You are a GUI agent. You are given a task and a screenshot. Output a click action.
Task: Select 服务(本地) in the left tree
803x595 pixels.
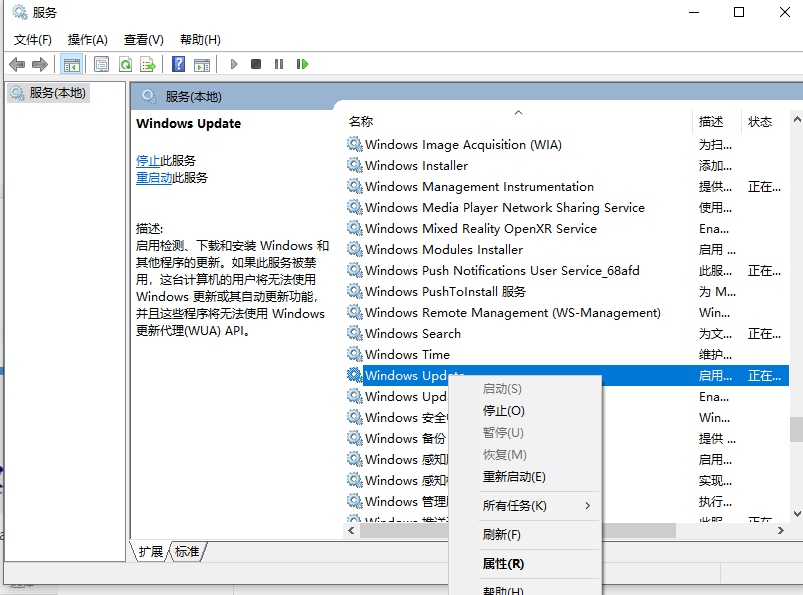click(57, 93)
